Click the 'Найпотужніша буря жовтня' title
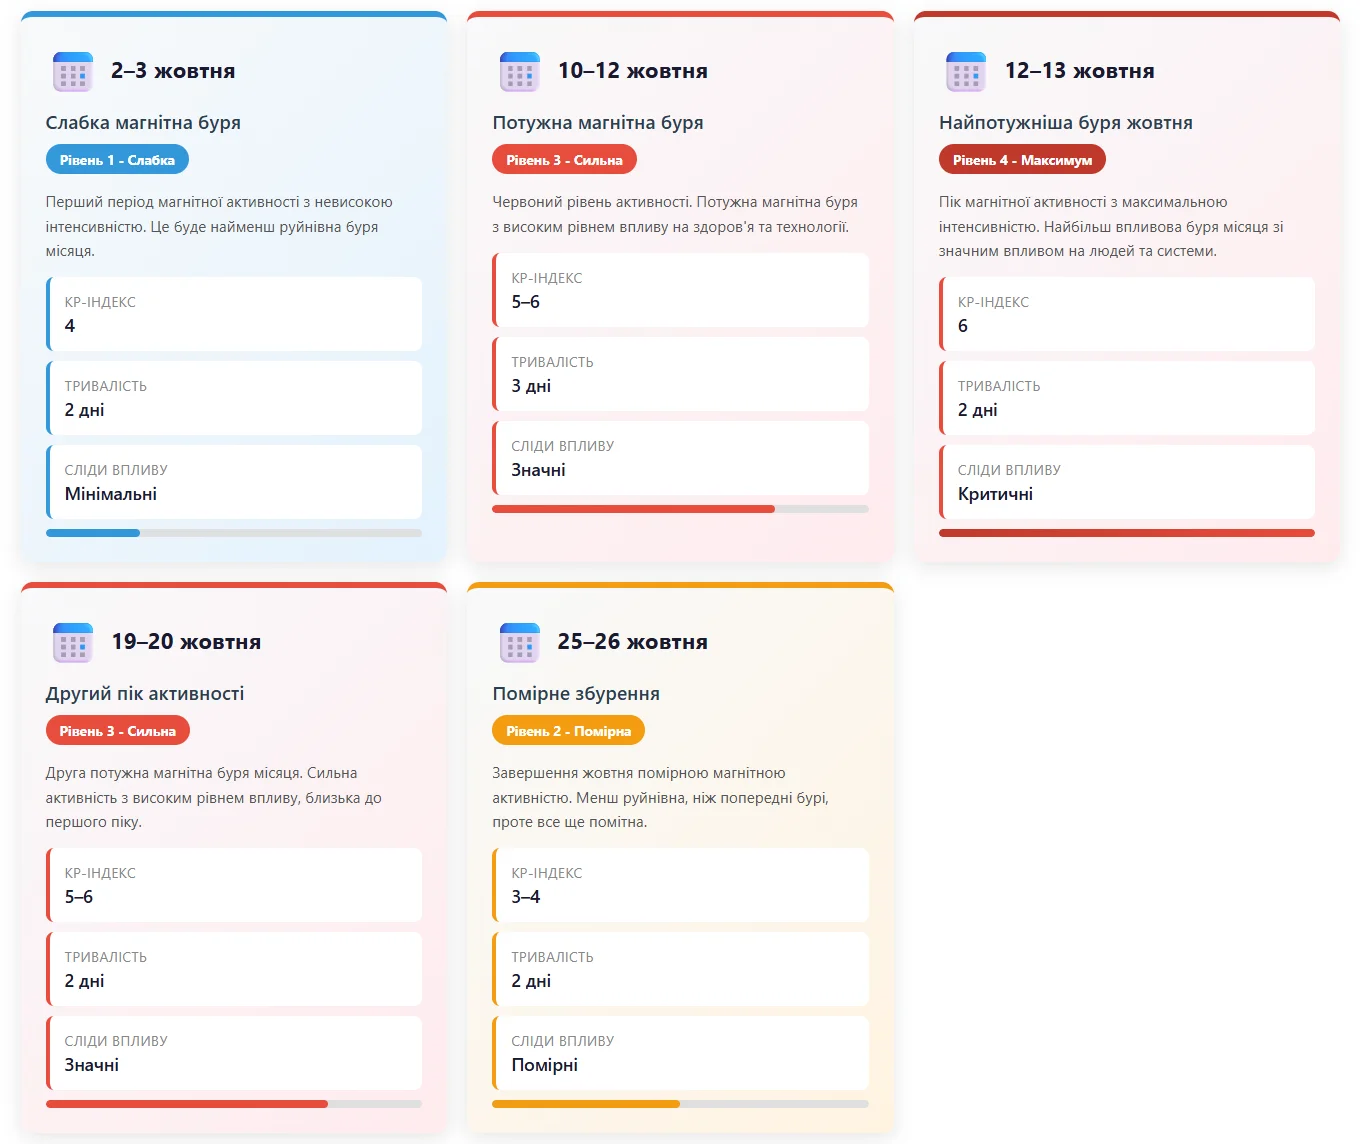1367x1144 pixels. [1065, 123]
